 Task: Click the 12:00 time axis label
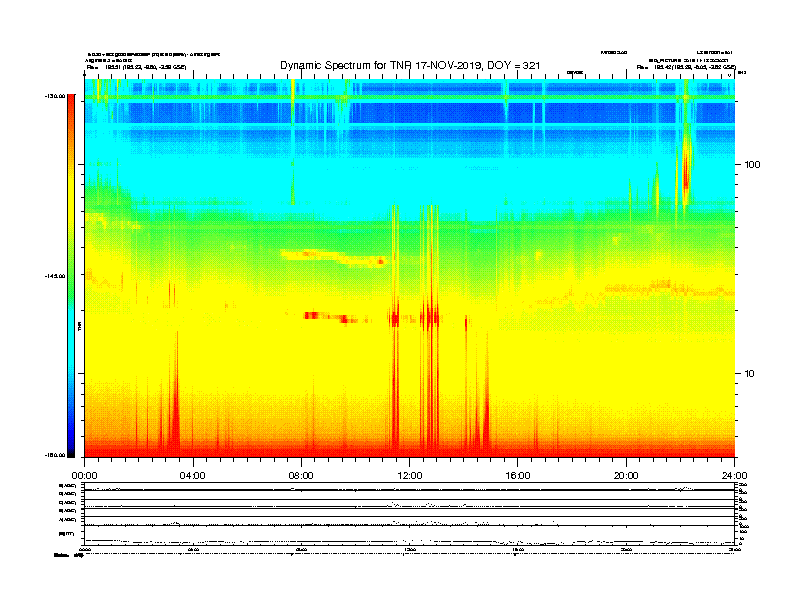click(x=410, y=476)
